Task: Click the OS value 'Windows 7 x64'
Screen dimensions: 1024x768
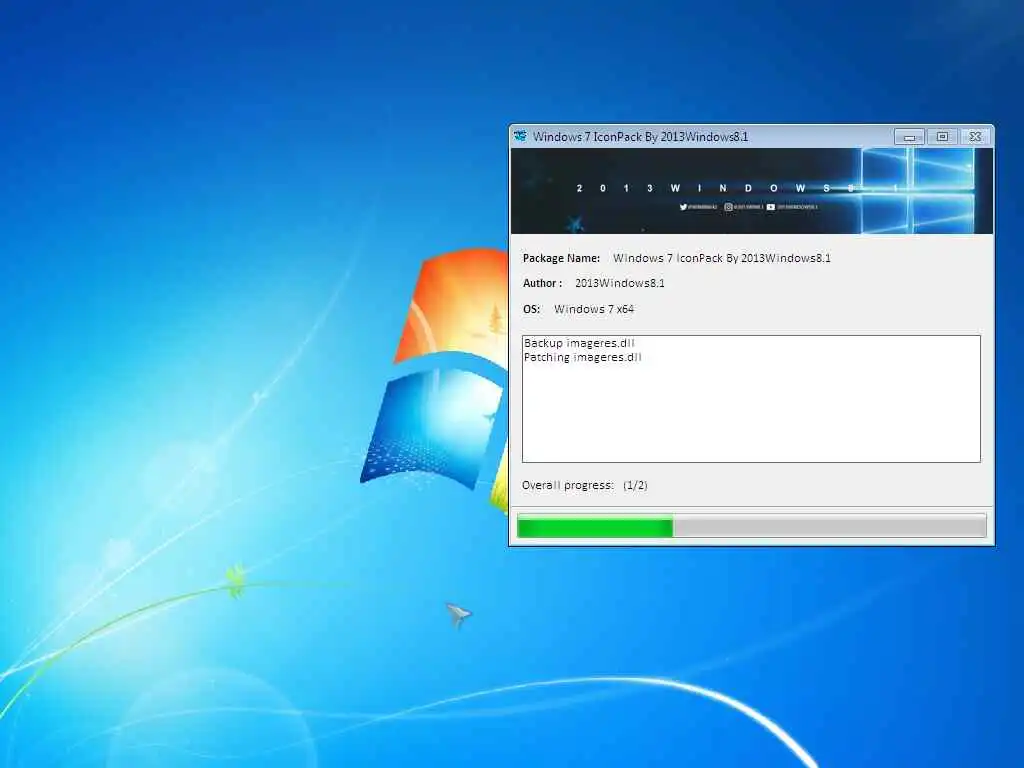Action: click(x=594, y=309)
